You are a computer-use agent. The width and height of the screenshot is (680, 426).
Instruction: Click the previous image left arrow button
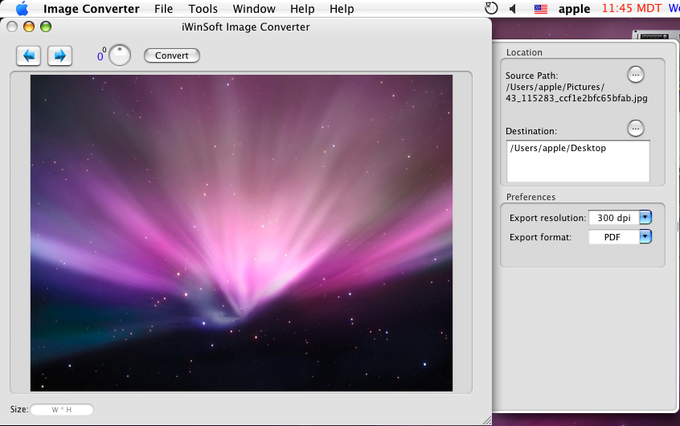coord(29,56)
